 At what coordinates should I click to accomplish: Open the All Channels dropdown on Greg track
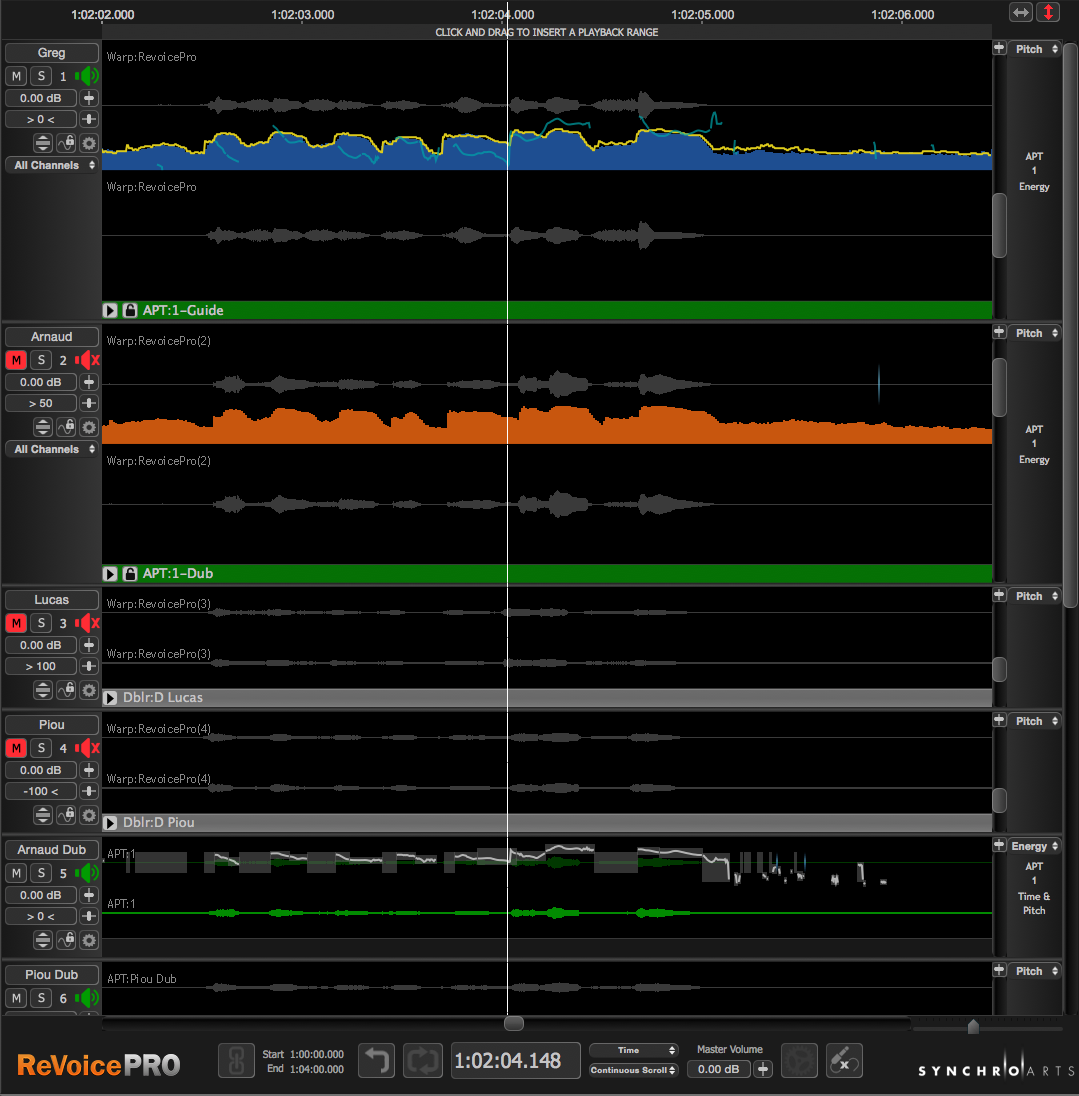click(x=50, y=165)
